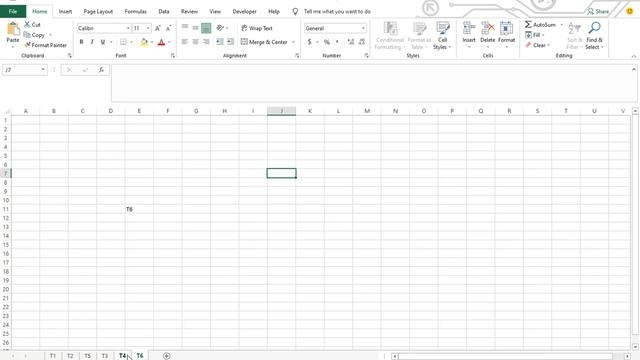The height and width of the screenshot is (360, 640).
Task: Apply accounting dollar format
Action: point(309,42)
